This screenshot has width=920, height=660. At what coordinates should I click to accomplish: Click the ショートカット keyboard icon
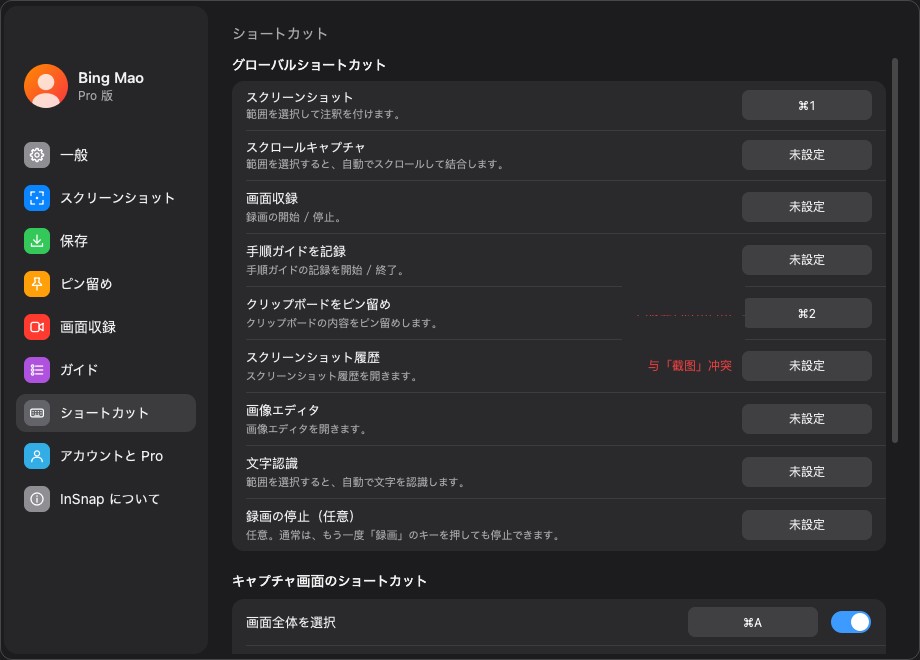pyautogui.click(x=37, y=413)
